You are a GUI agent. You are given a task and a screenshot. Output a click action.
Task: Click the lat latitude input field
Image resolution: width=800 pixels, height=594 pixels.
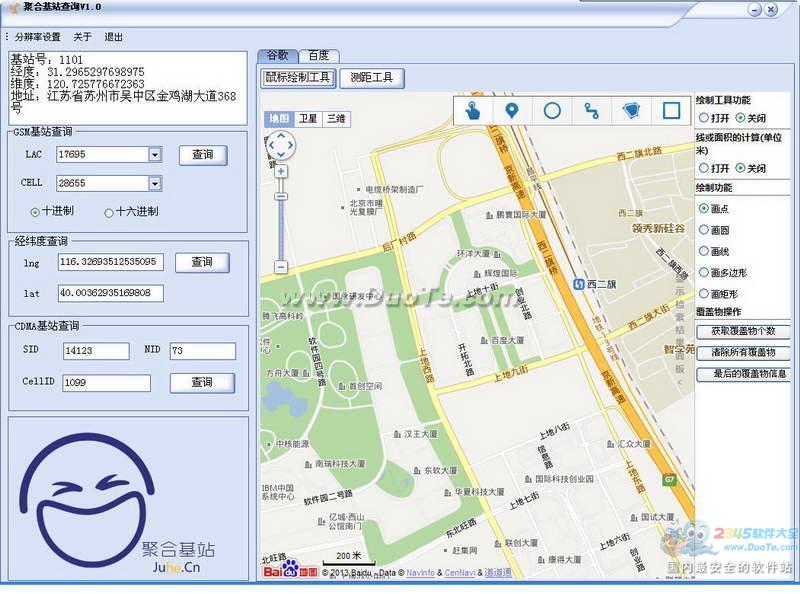[x=111, y=293]
